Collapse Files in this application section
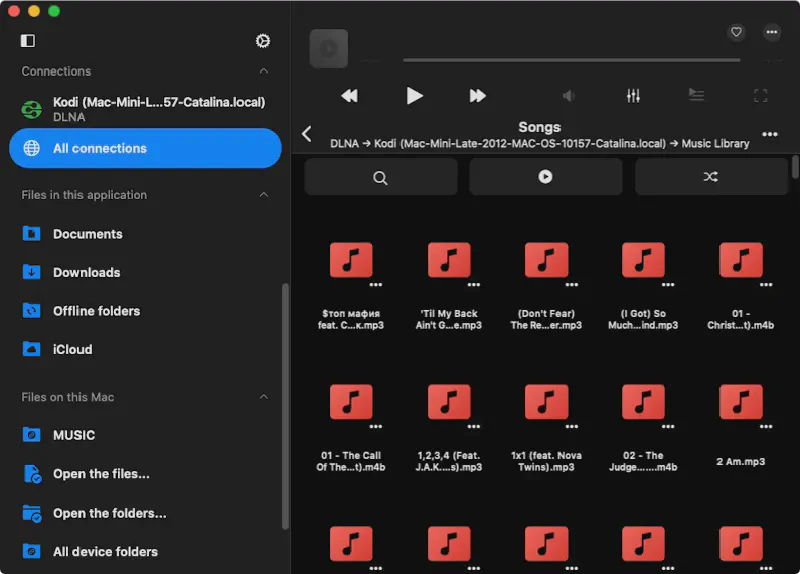Image resolution: width=800 pixels, height=574 pixels. [x=264, y=195]
